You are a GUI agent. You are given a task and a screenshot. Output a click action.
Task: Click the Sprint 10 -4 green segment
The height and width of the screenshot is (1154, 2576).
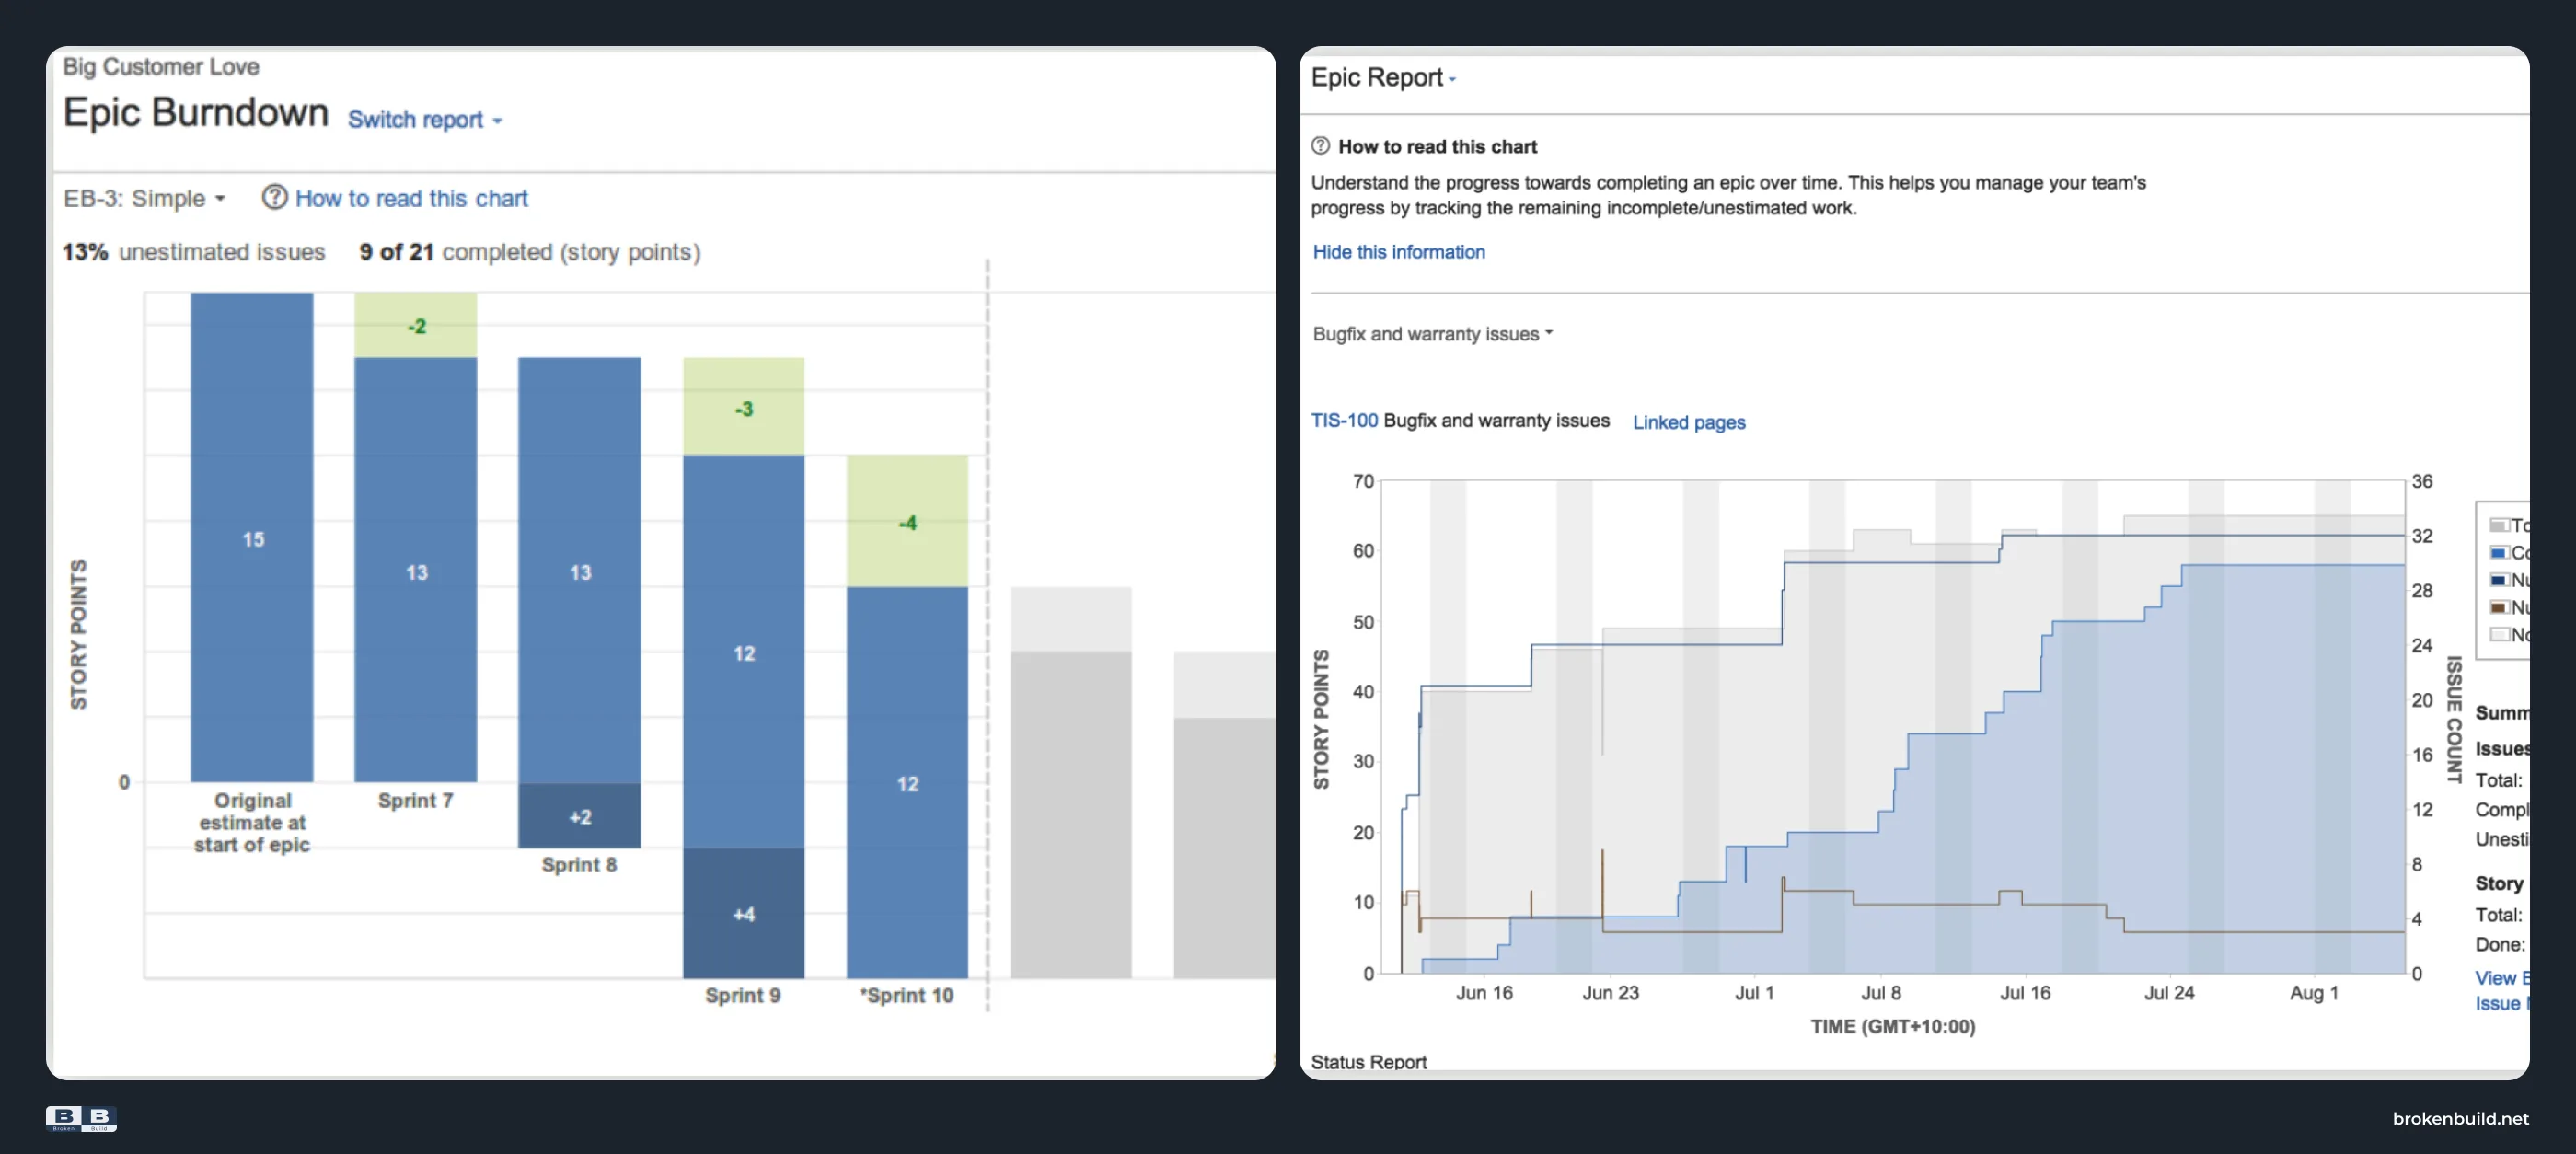point(907,521)
